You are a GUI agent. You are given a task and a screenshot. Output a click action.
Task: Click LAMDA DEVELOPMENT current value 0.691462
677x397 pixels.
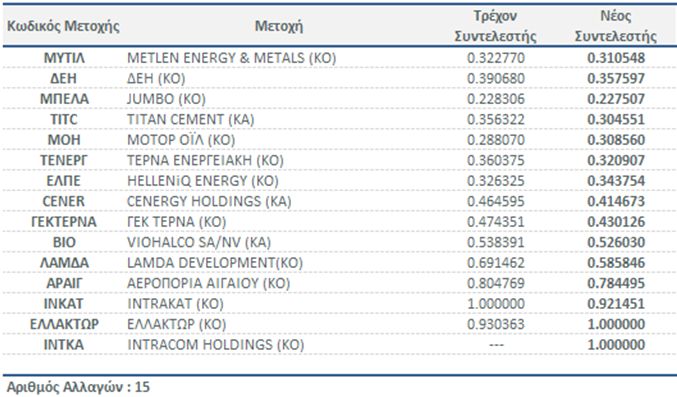496,263
